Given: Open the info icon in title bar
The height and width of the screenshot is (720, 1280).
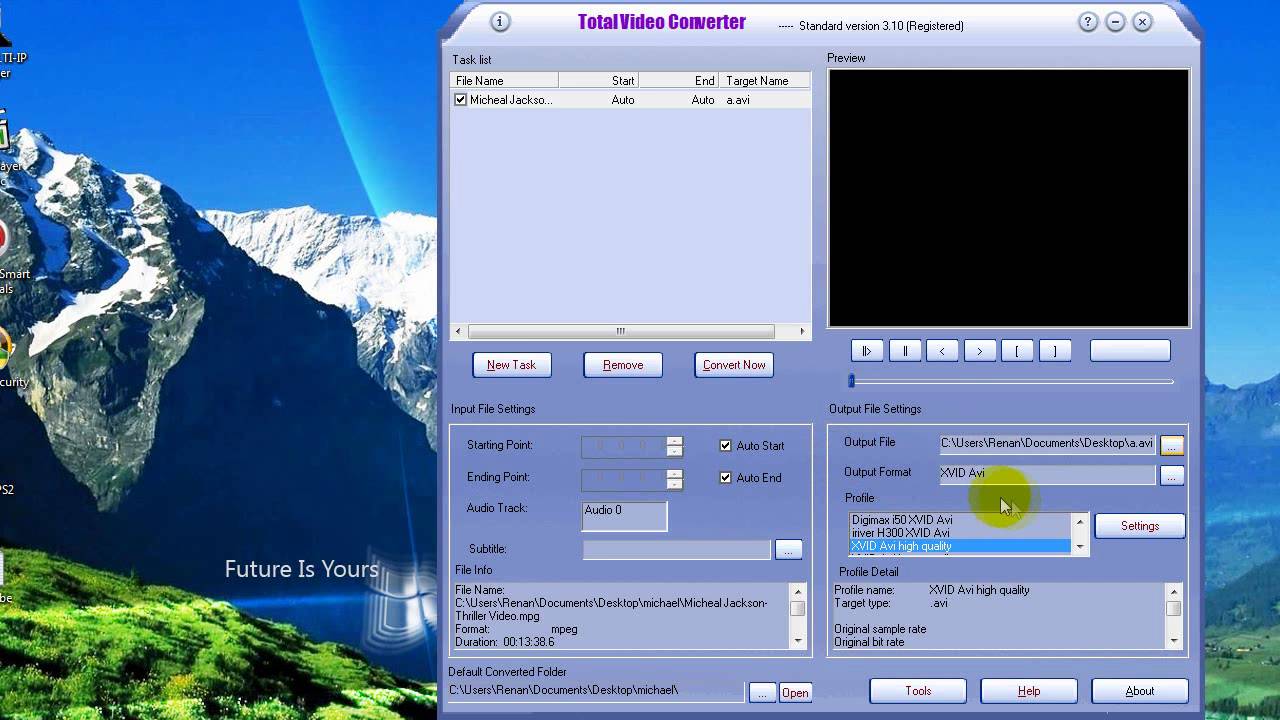Looking at the screenshot, I should point(500,22).
